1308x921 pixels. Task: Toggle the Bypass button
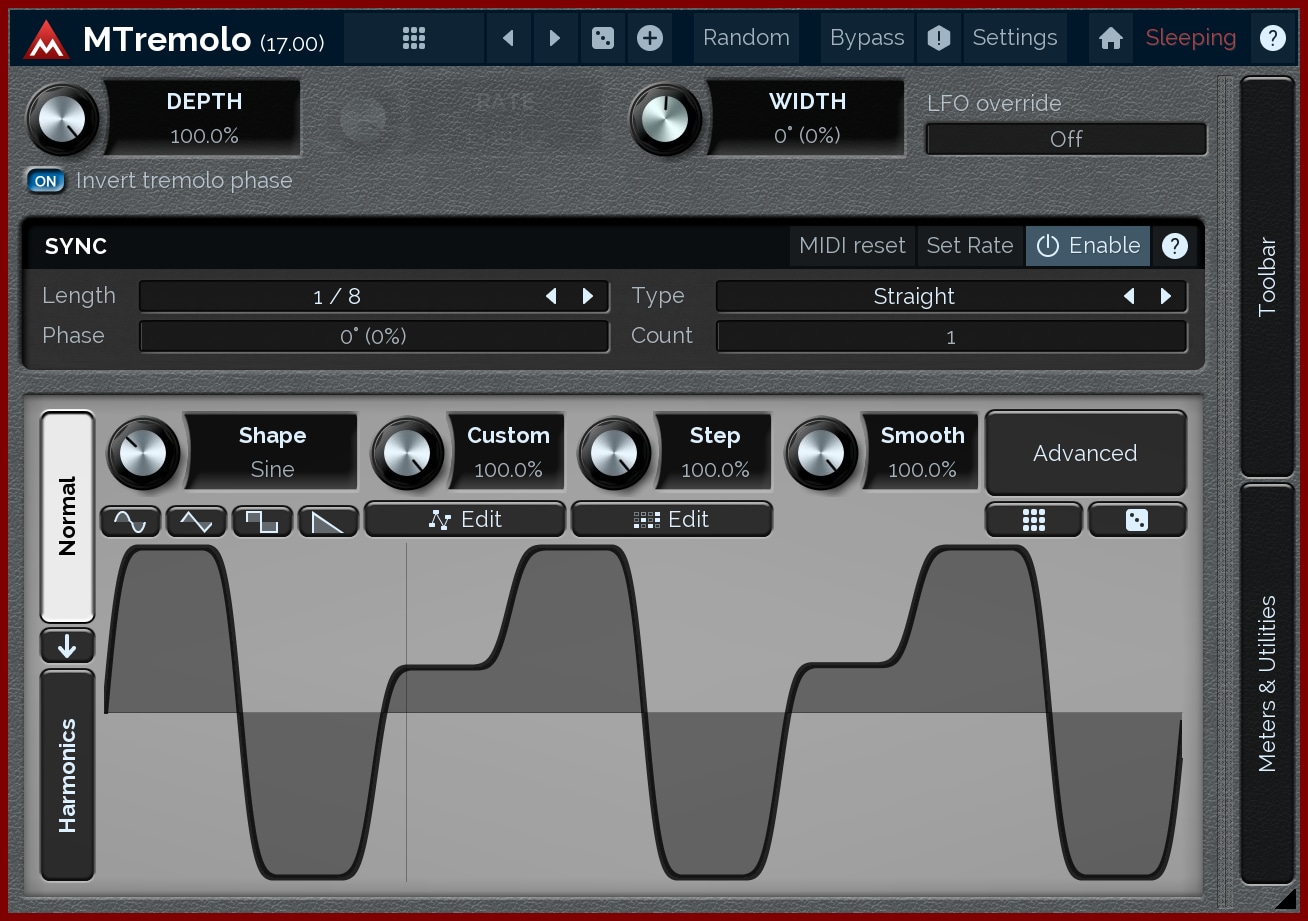click(867, 38)
